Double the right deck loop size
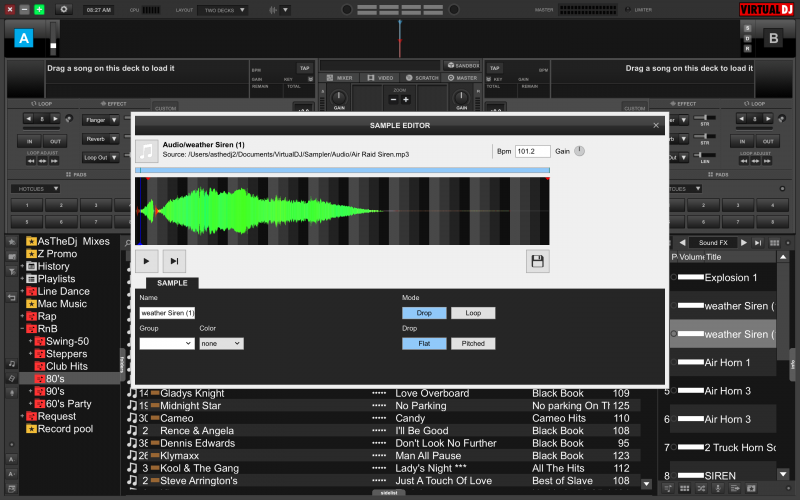The height and width of the screenshot is (500, 800). pos(768,119)
